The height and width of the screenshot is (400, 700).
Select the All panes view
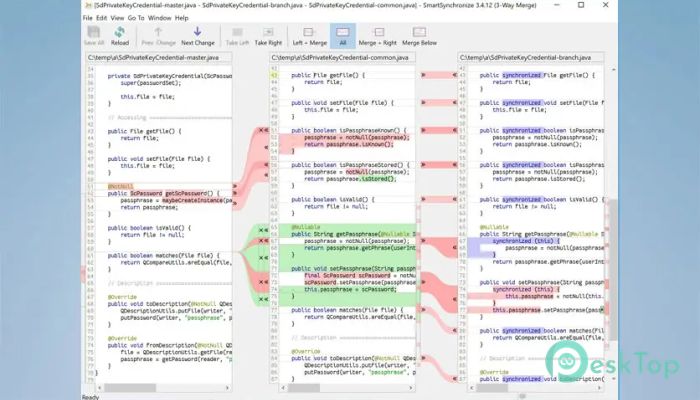[343, 36]
